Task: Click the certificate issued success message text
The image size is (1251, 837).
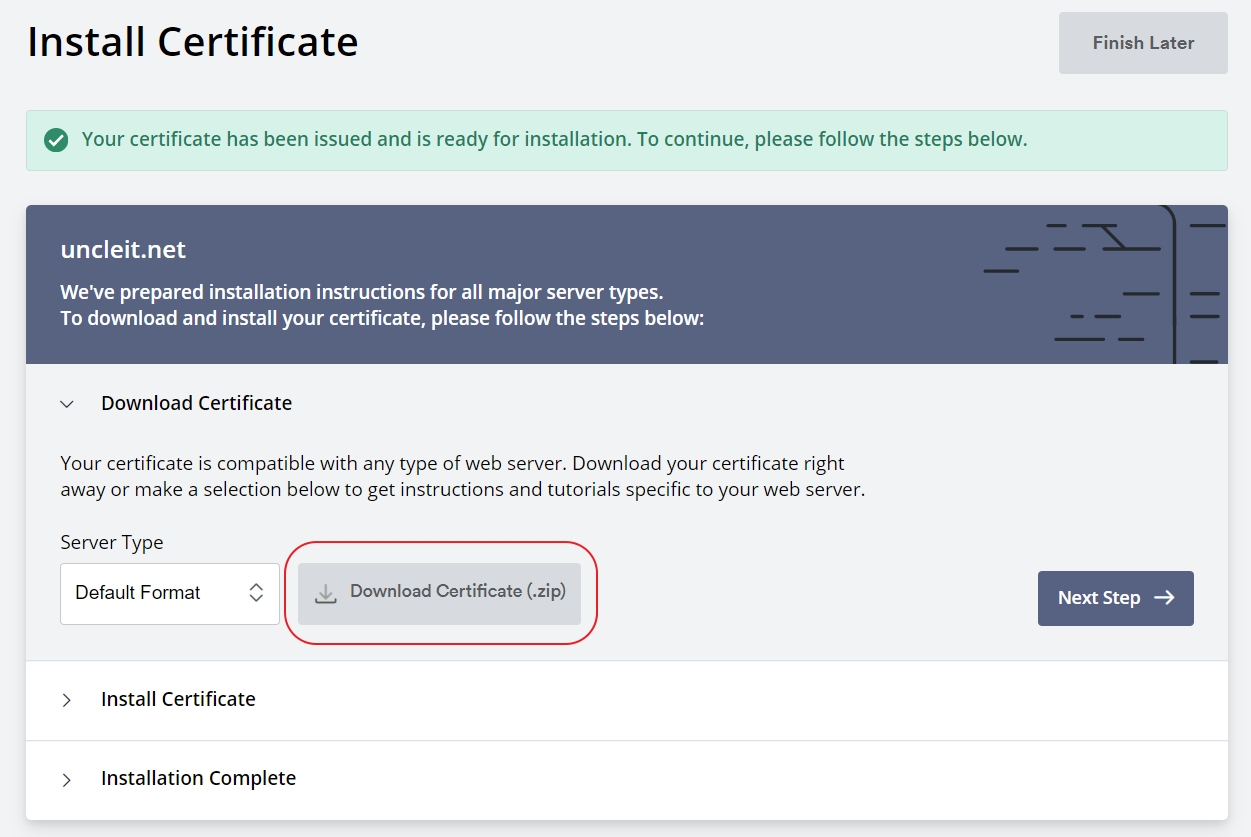Action: tap(554, 139)
